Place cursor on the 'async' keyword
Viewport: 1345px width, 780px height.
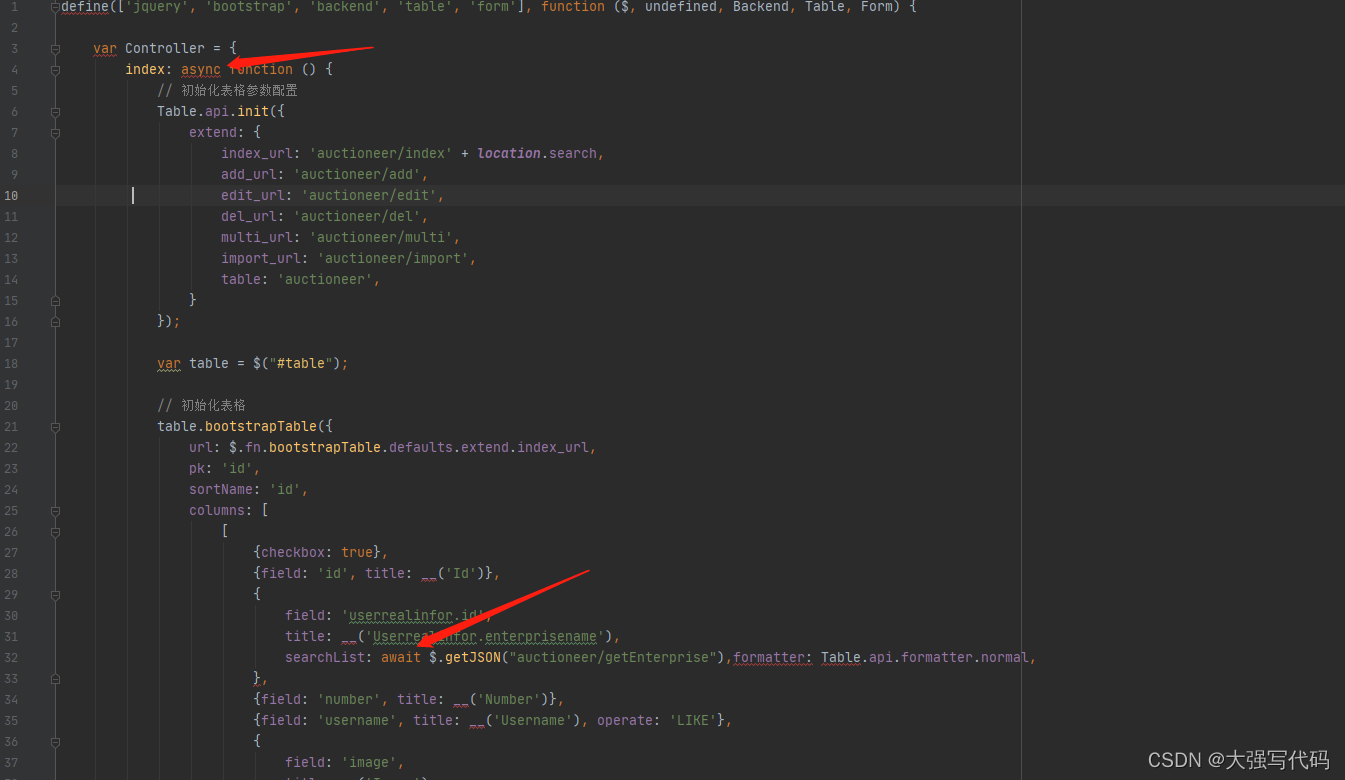click(x=201, y=69)
